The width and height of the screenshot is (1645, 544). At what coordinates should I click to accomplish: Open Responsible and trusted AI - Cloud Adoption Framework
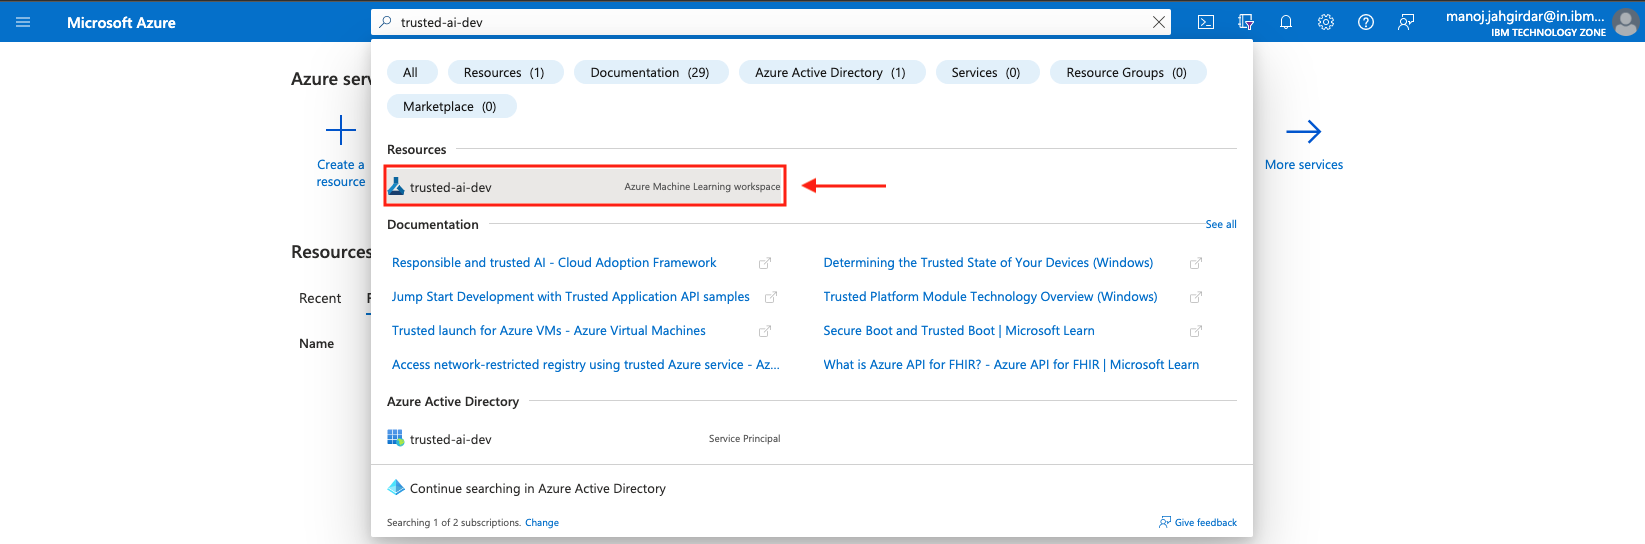pos(554,263)
